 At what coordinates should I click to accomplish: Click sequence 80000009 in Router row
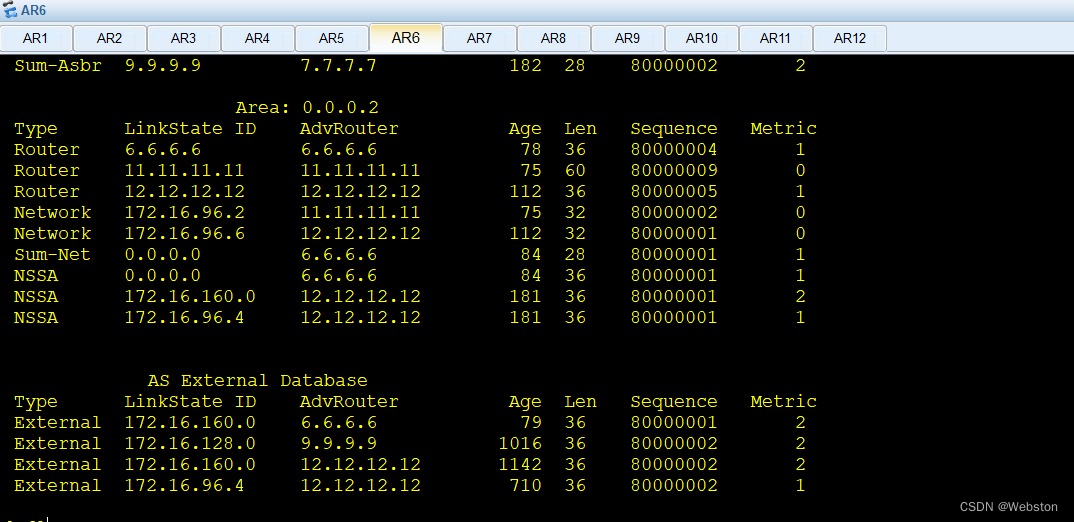674,171
